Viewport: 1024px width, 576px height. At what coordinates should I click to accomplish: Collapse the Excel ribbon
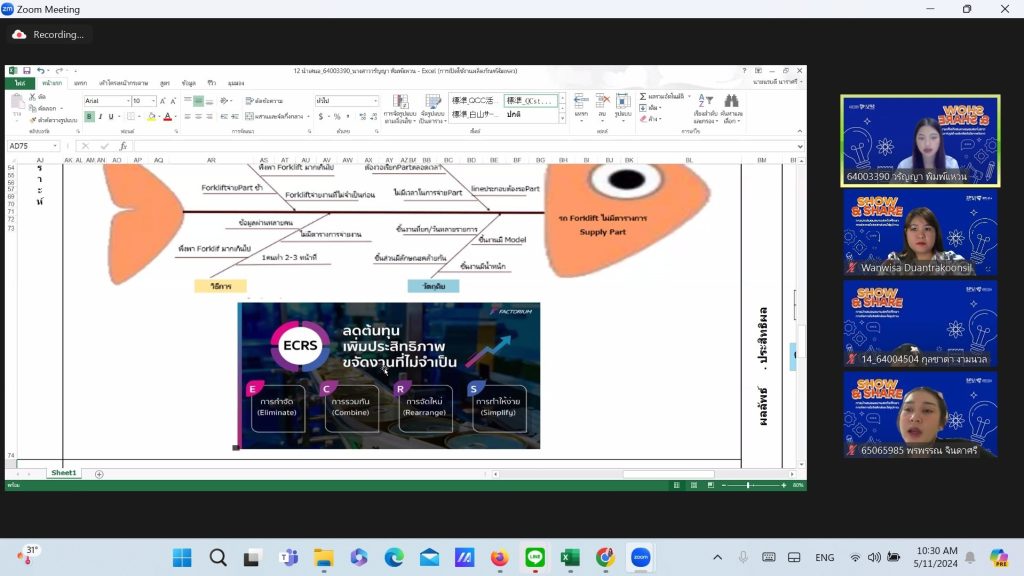[799, 131]
